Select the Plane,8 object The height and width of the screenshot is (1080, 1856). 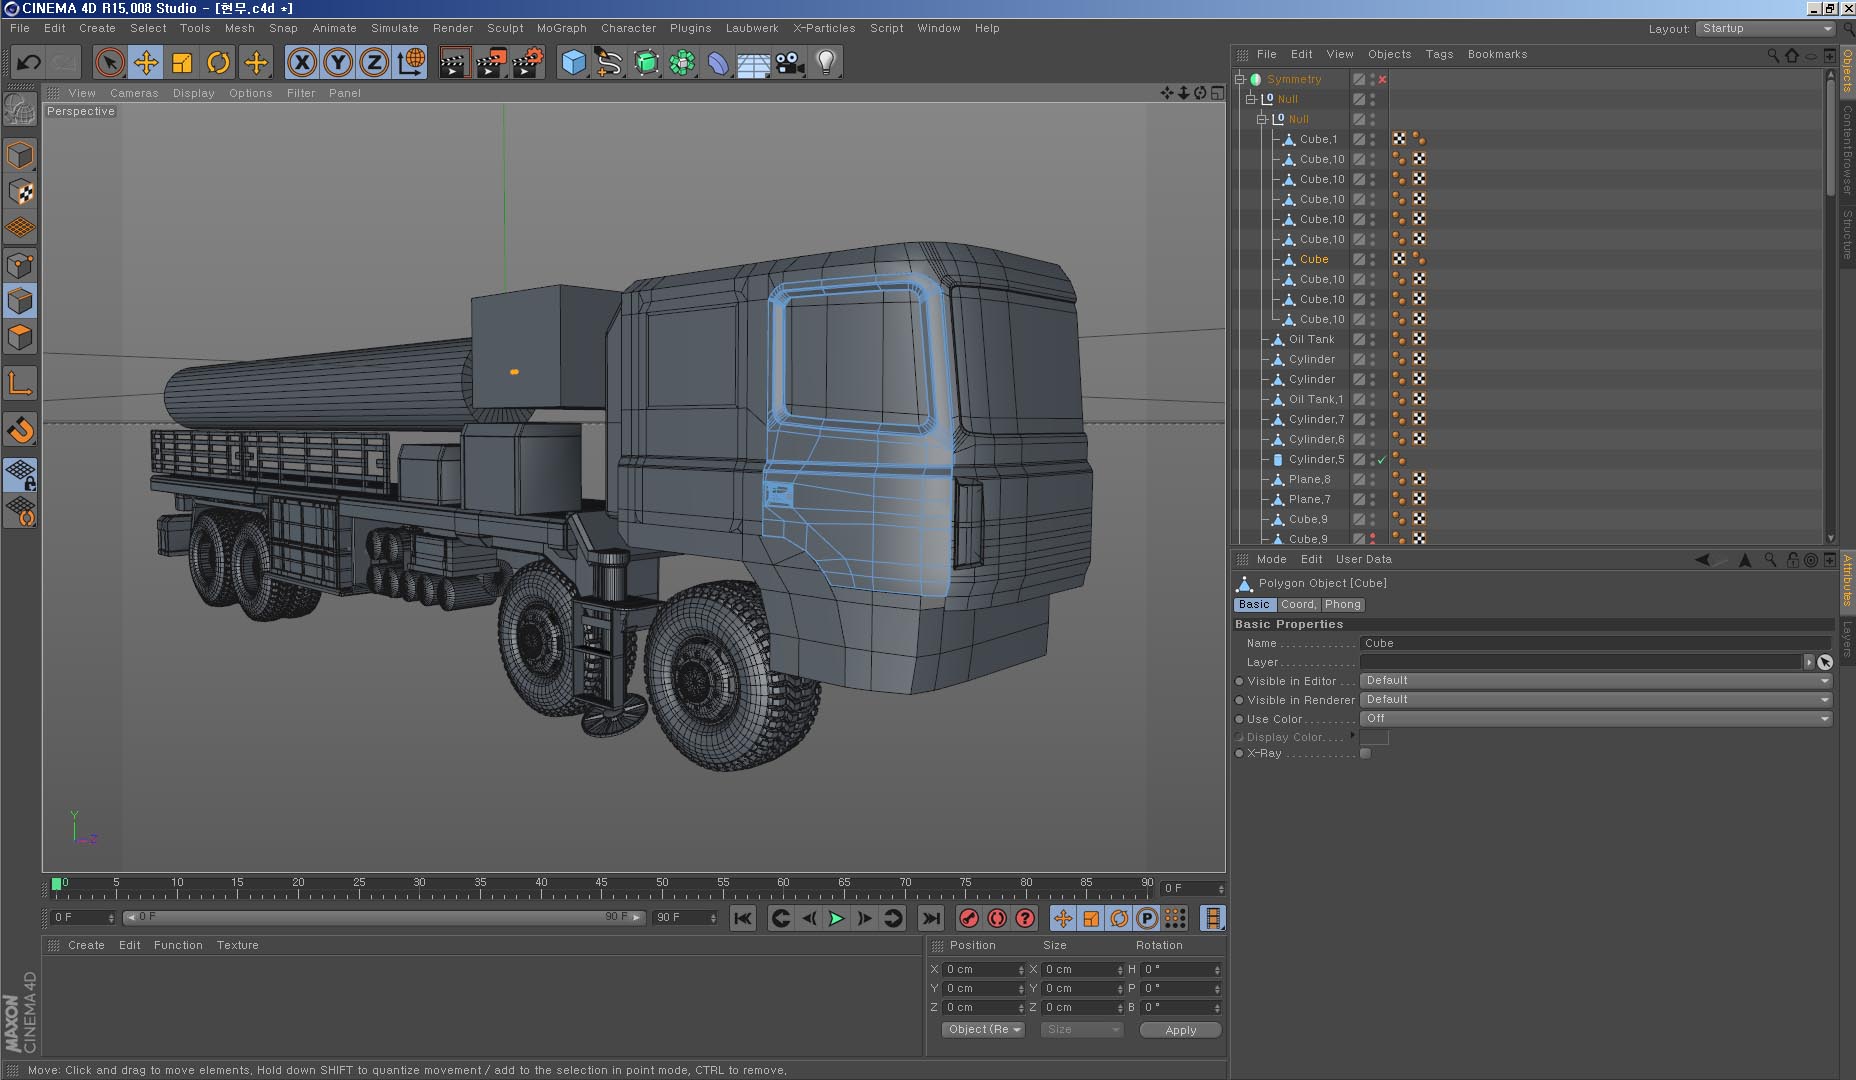point(1309,479)
